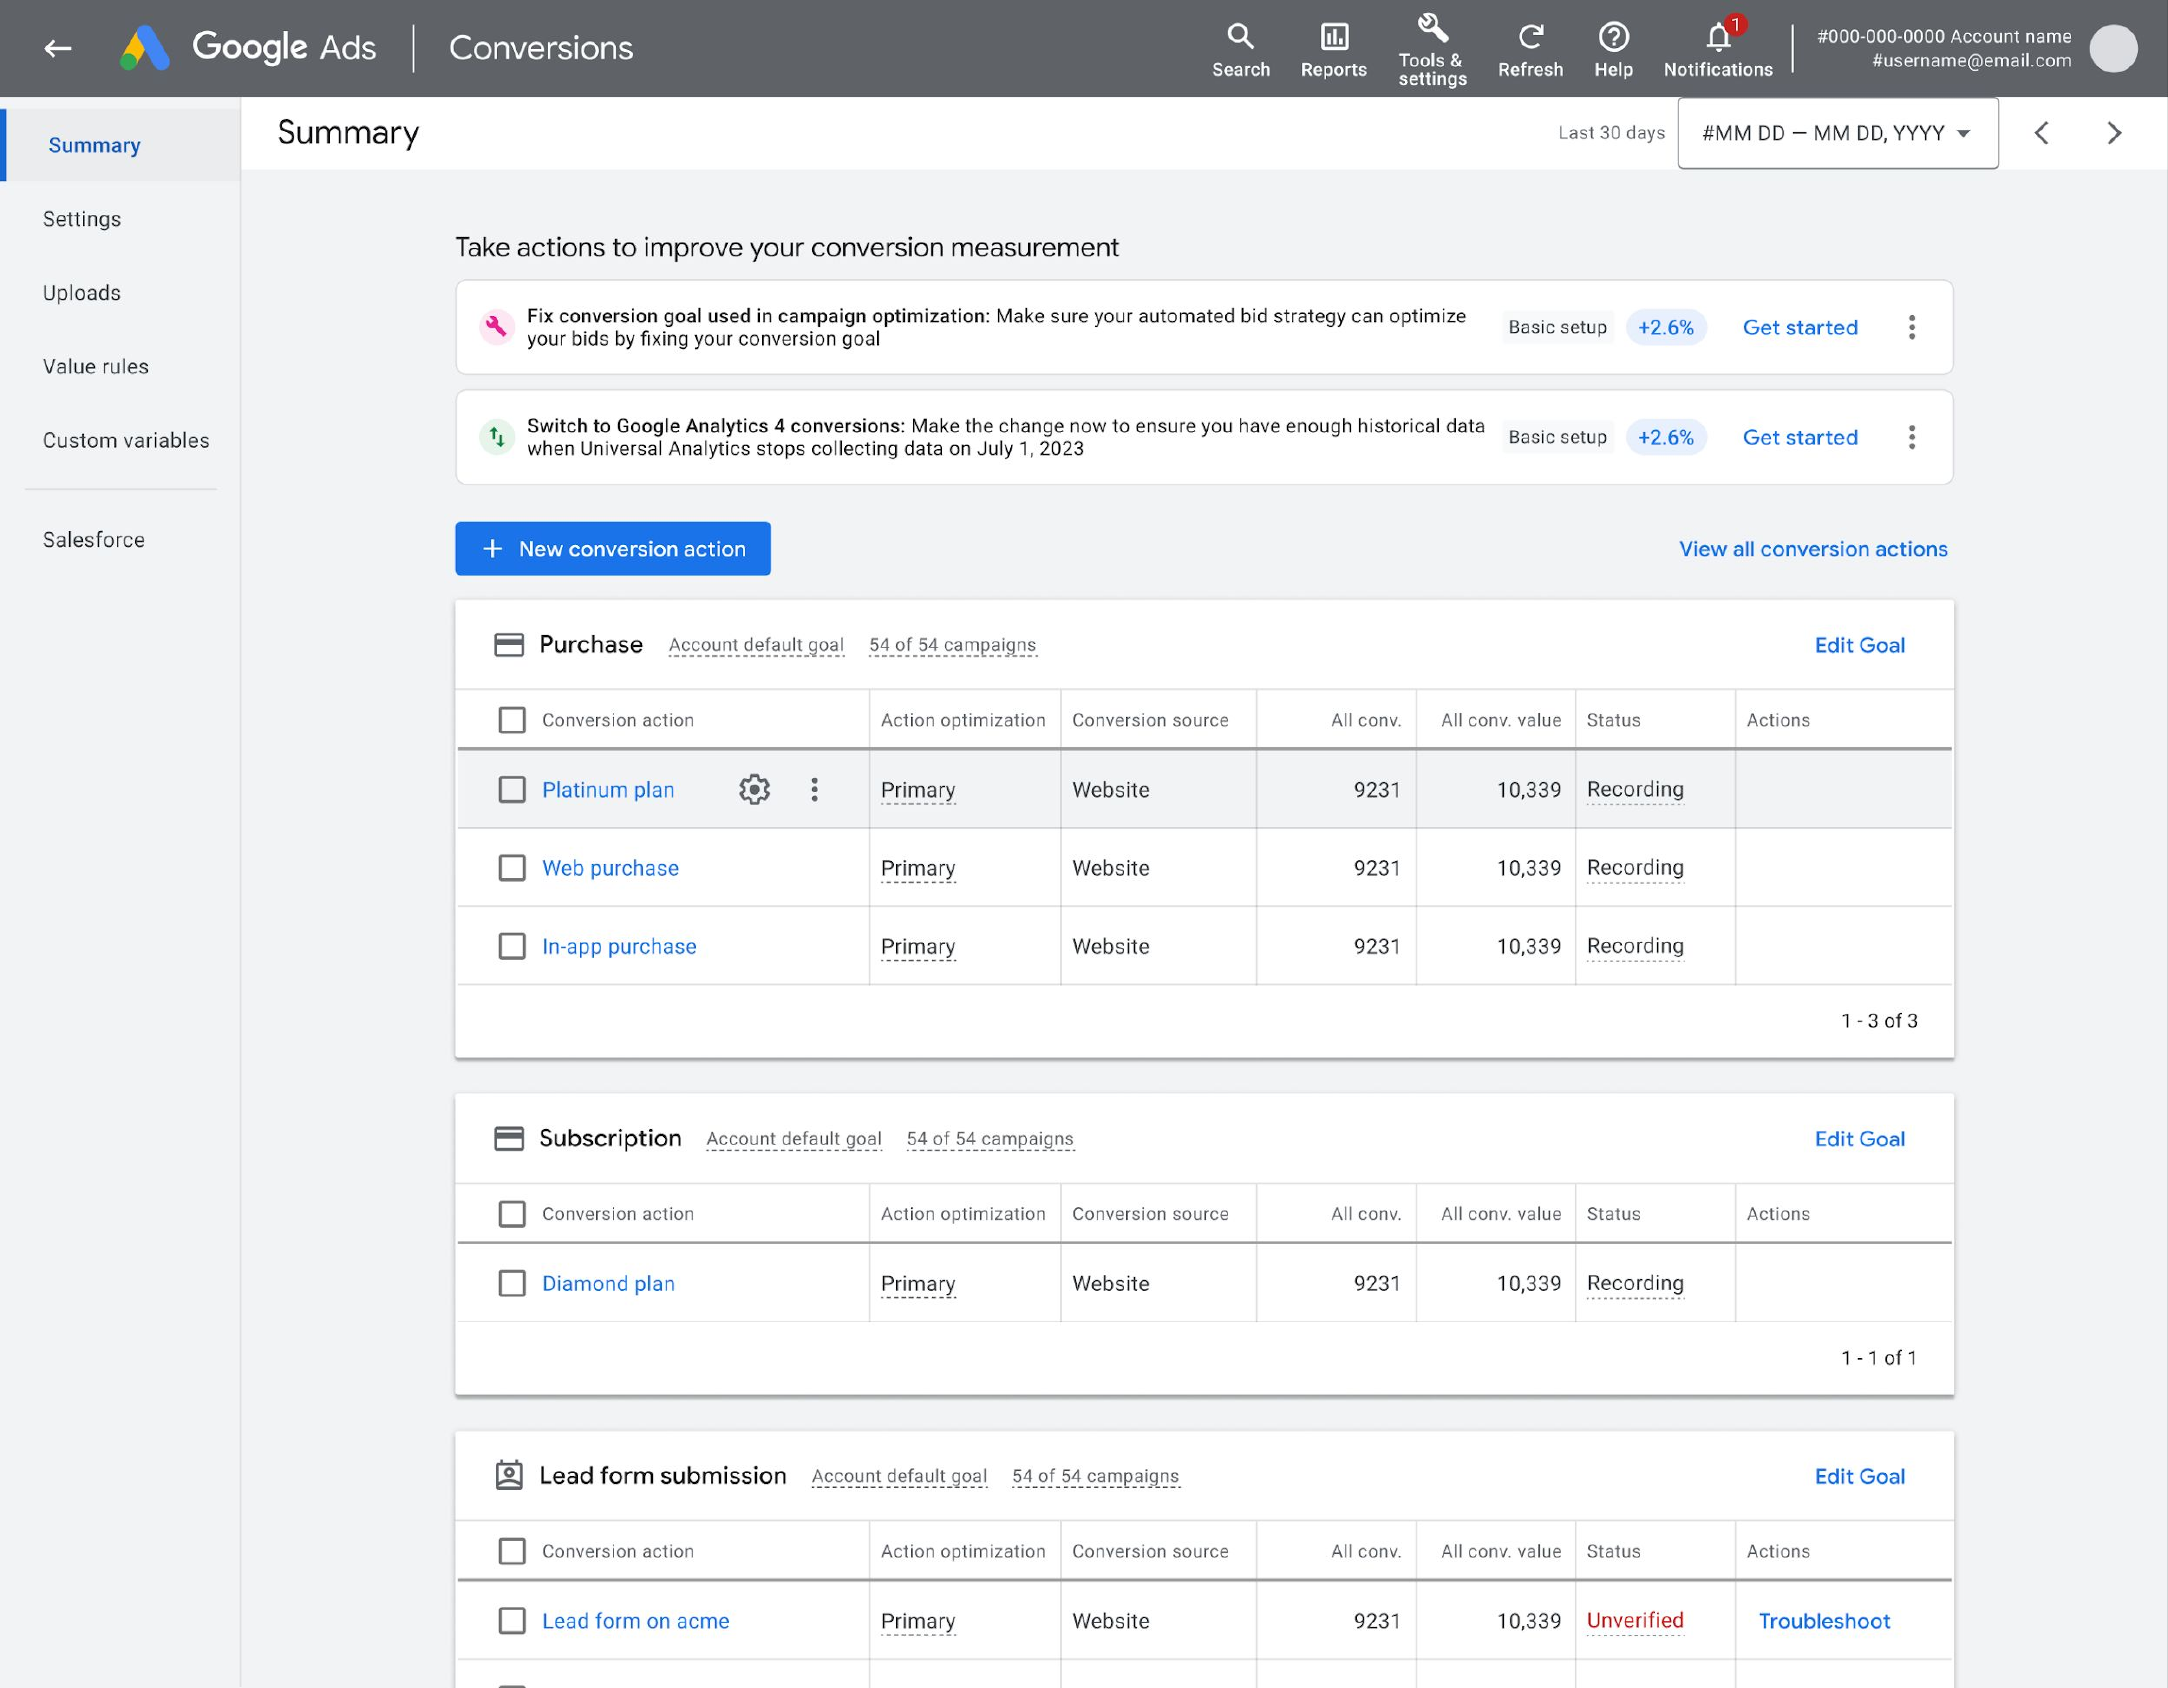
Task: Click Recording status of Web purchase
Action: (1635, 867)
